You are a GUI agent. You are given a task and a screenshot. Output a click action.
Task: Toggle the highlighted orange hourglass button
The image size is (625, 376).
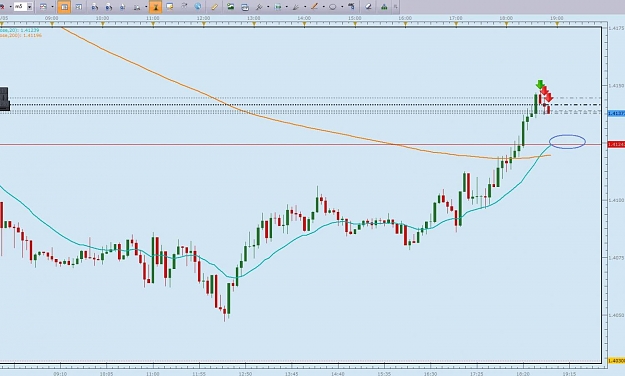click(x=155, y=7)
